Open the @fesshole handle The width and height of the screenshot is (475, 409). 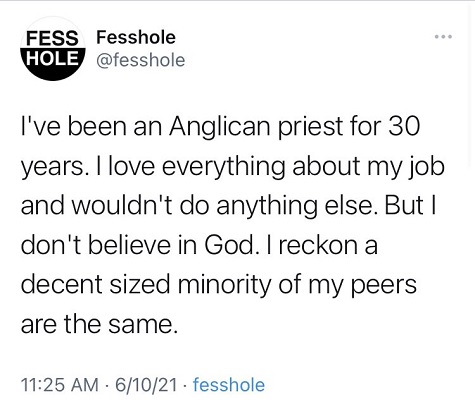pos(141,60)
